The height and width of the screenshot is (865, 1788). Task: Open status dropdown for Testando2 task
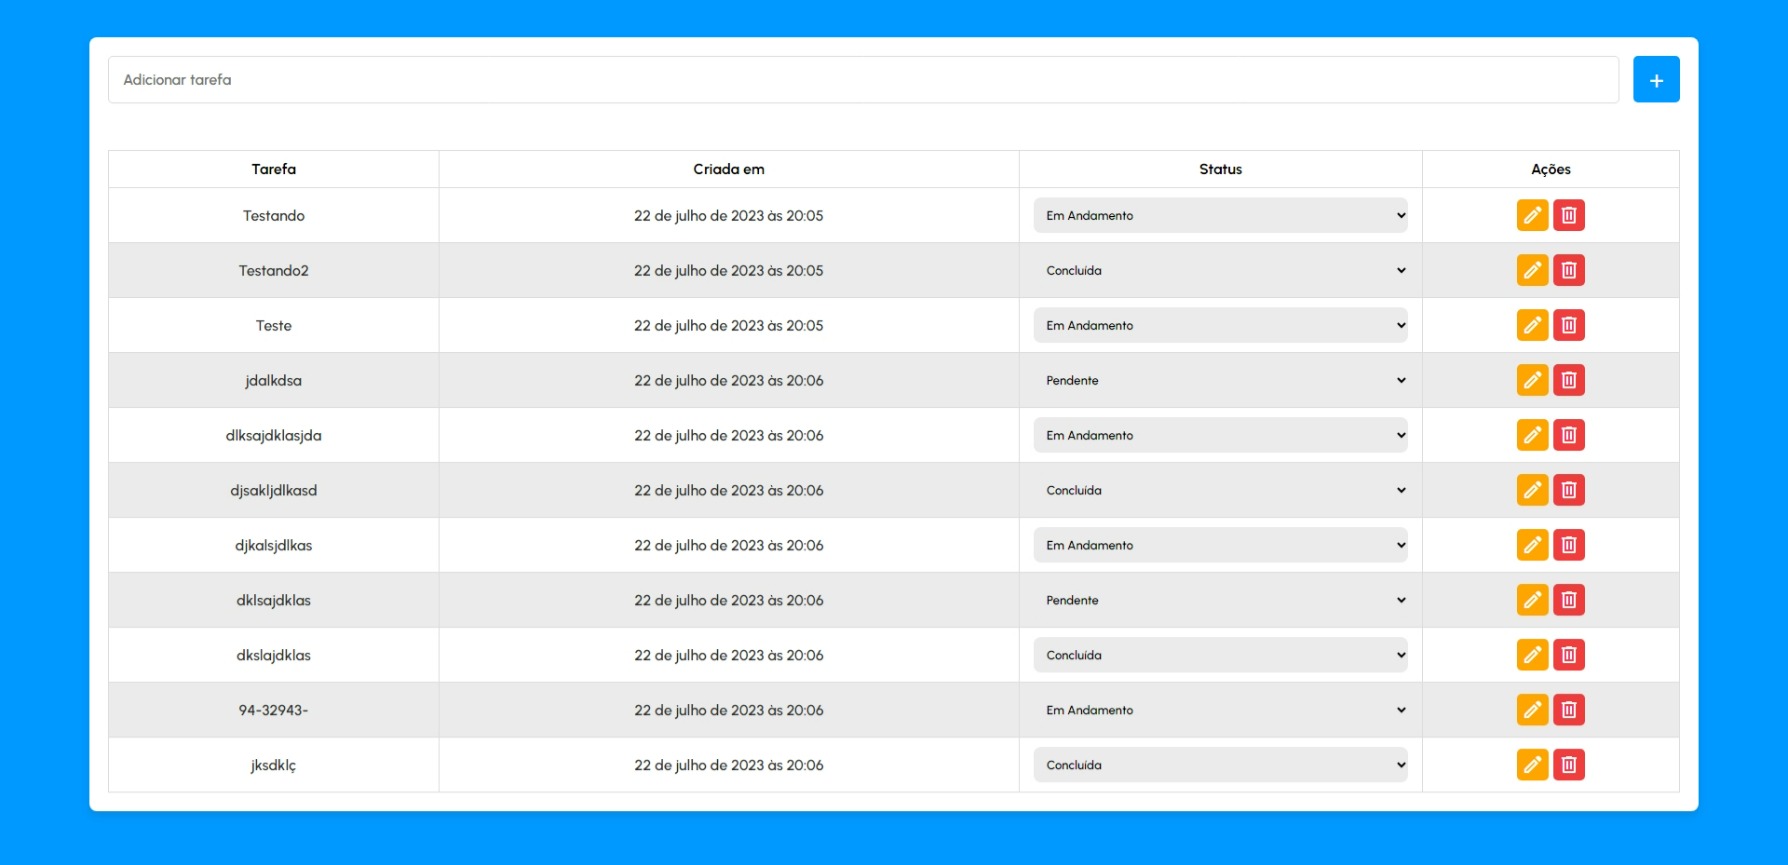pyautogui.click(x=1220, y=270)
